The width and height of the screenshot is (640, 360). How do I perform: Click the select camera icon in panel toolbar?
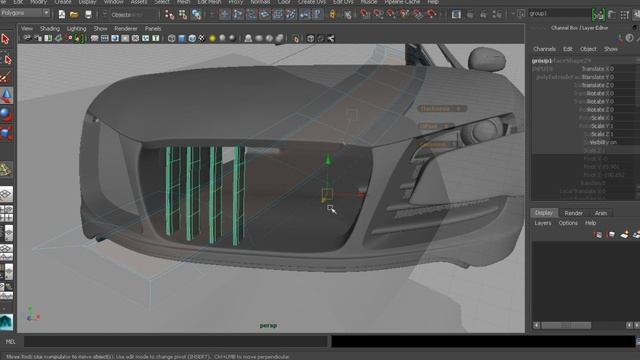27,38
